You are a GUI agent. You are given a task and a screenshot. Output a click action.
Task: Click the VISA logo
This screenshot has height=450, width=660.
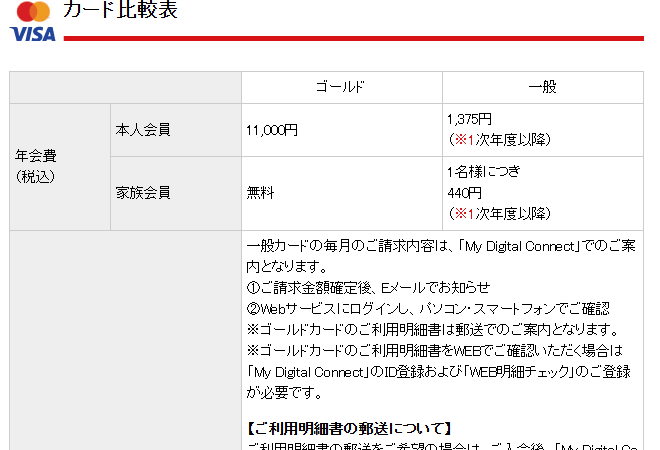[32, 34]
